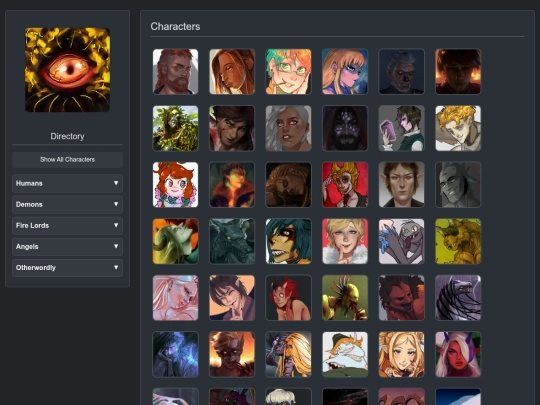Open the sunset-lit glowing-eyed demon portrait
The height and width of the screenshot is (405, 540).
[232, 354]
